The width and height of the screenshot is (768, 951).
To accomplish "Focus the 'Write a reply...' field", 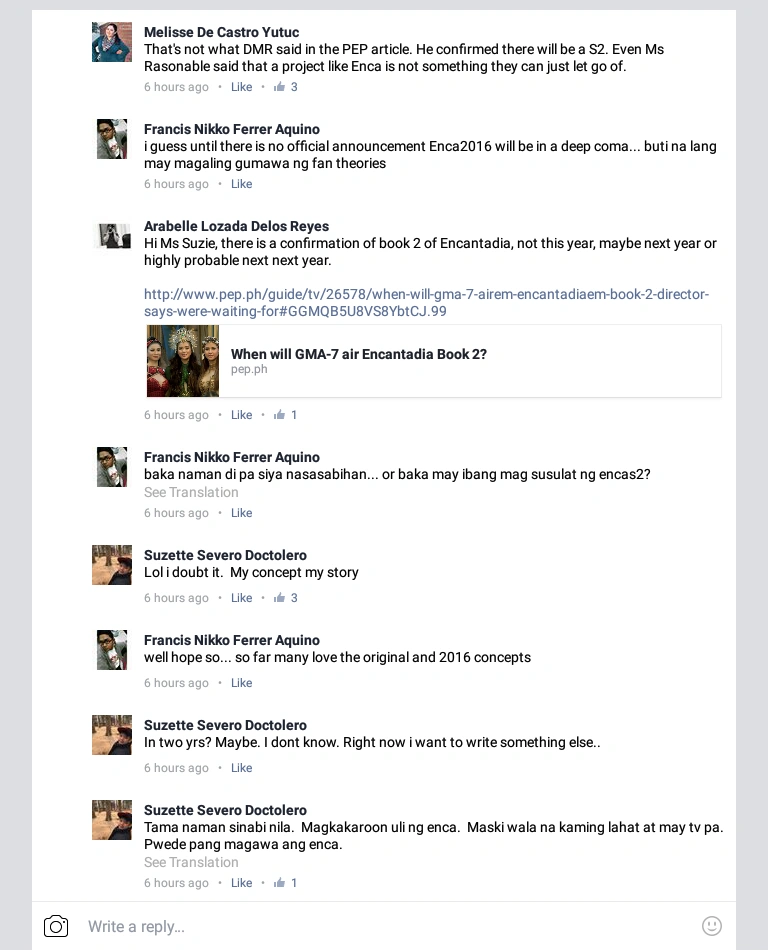I will pos(388,926).
